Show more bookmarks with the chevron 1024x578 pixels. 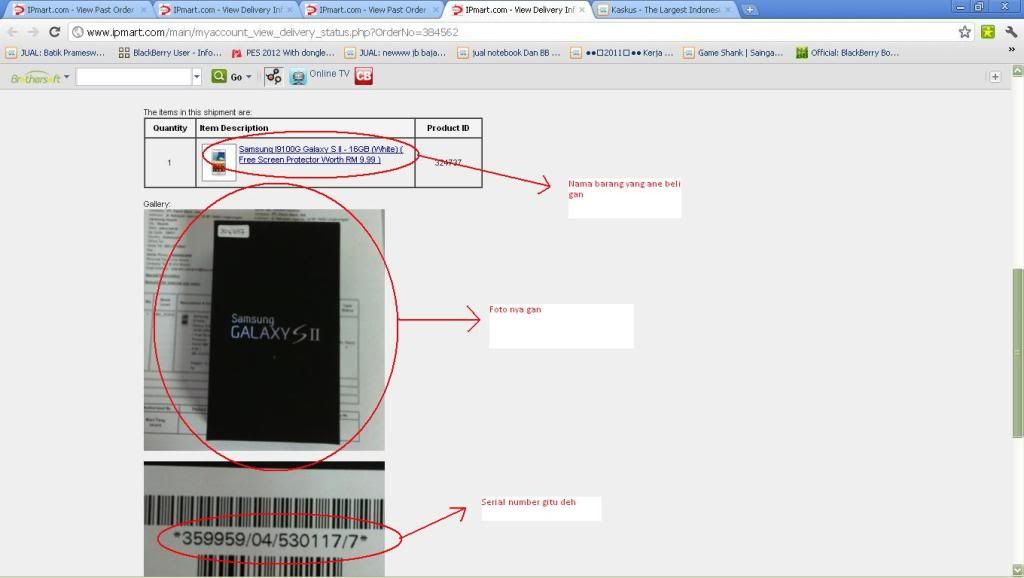coord(1012,50)
